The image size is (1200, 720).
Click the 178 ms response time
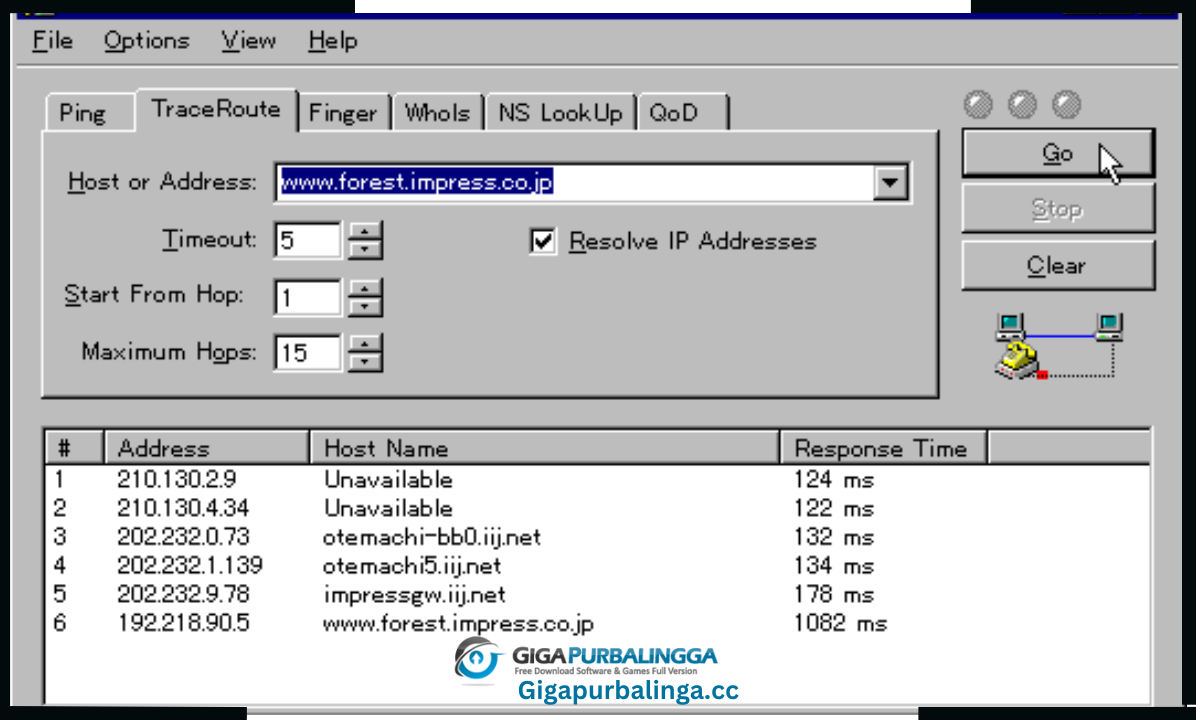(x=834, y=594)
